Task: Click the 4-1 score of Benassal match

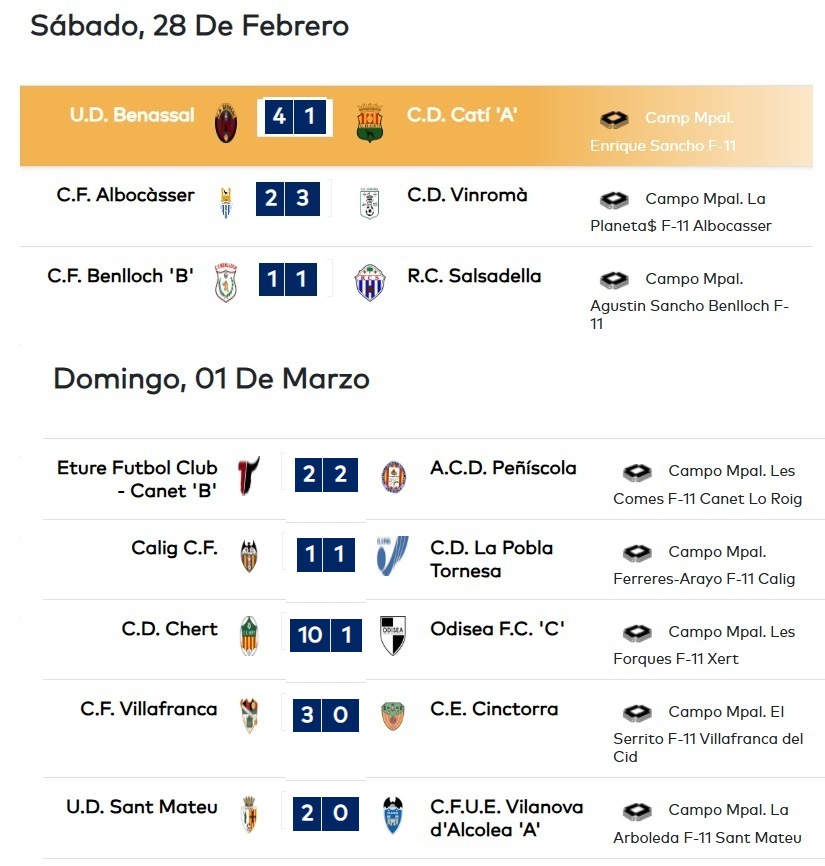Action: point(294,117)
